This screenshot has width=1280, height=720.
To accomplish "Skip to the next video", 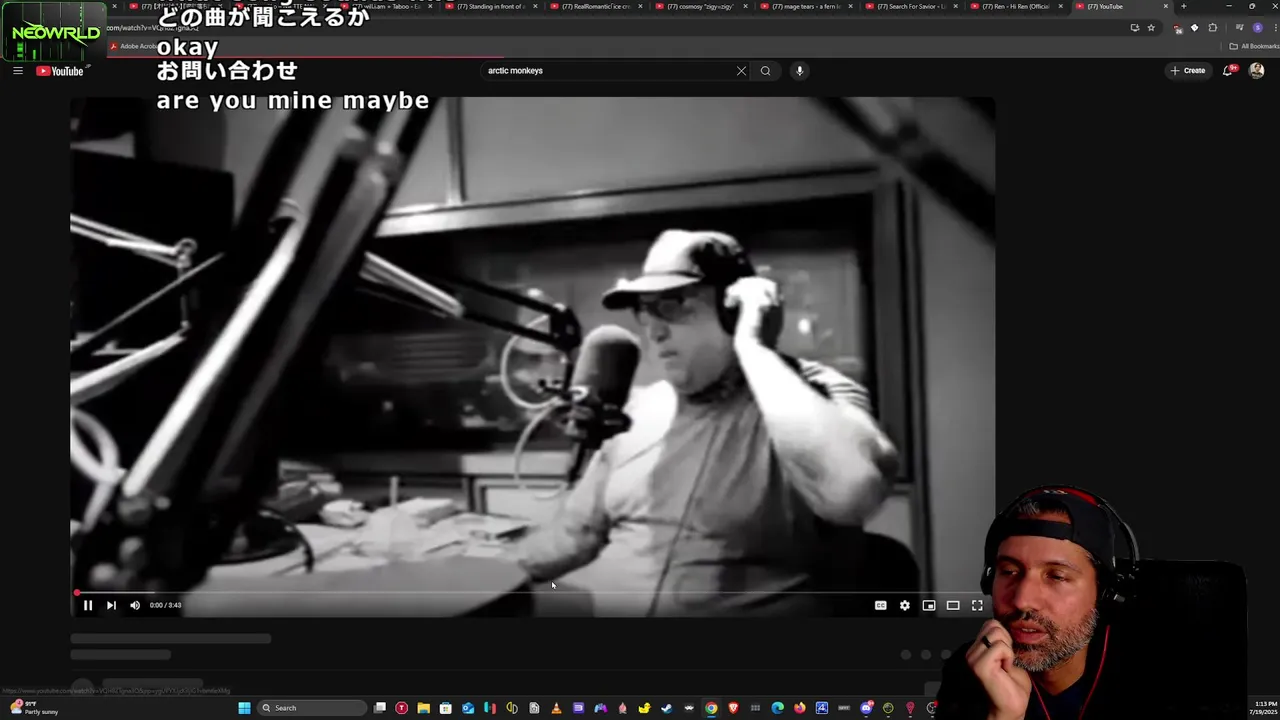I will 111,605.
